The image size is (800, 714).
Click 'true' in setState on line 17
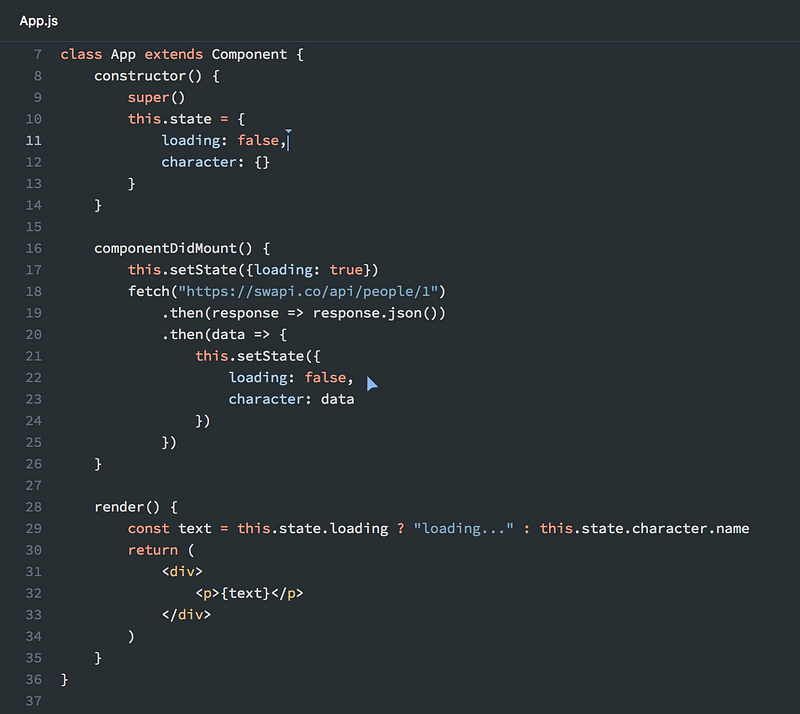coord(346,269)
